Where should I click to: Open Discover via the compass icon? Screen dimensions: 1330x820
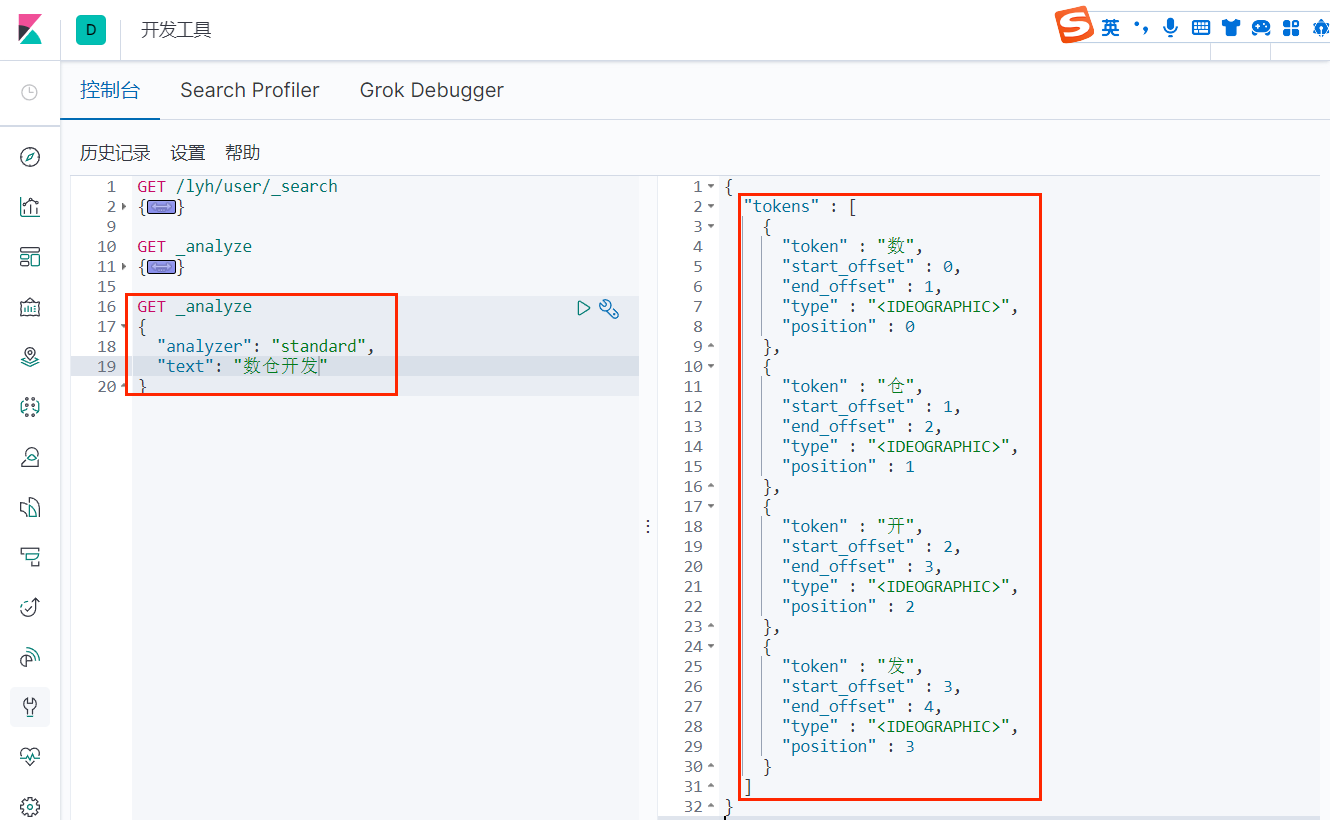pos(30,157)
